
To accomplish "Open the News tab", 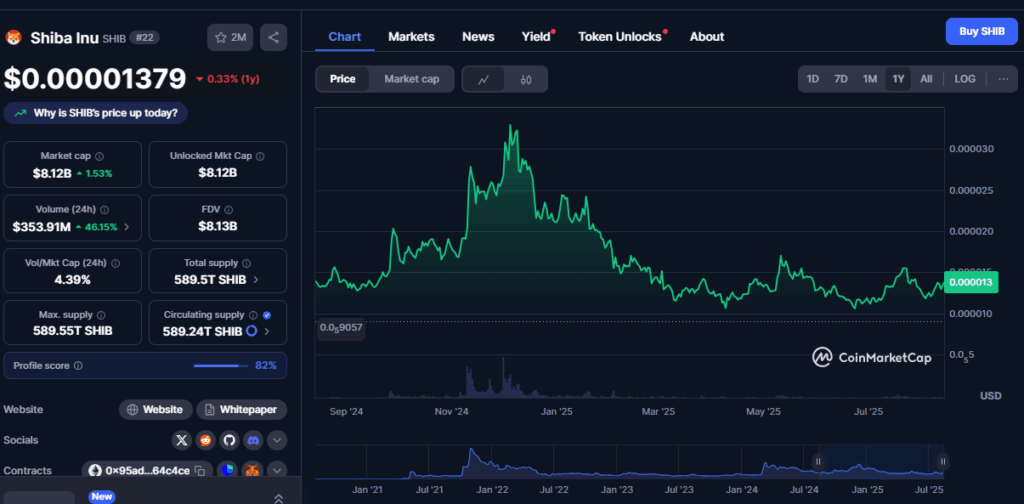I will click(478, 37).
